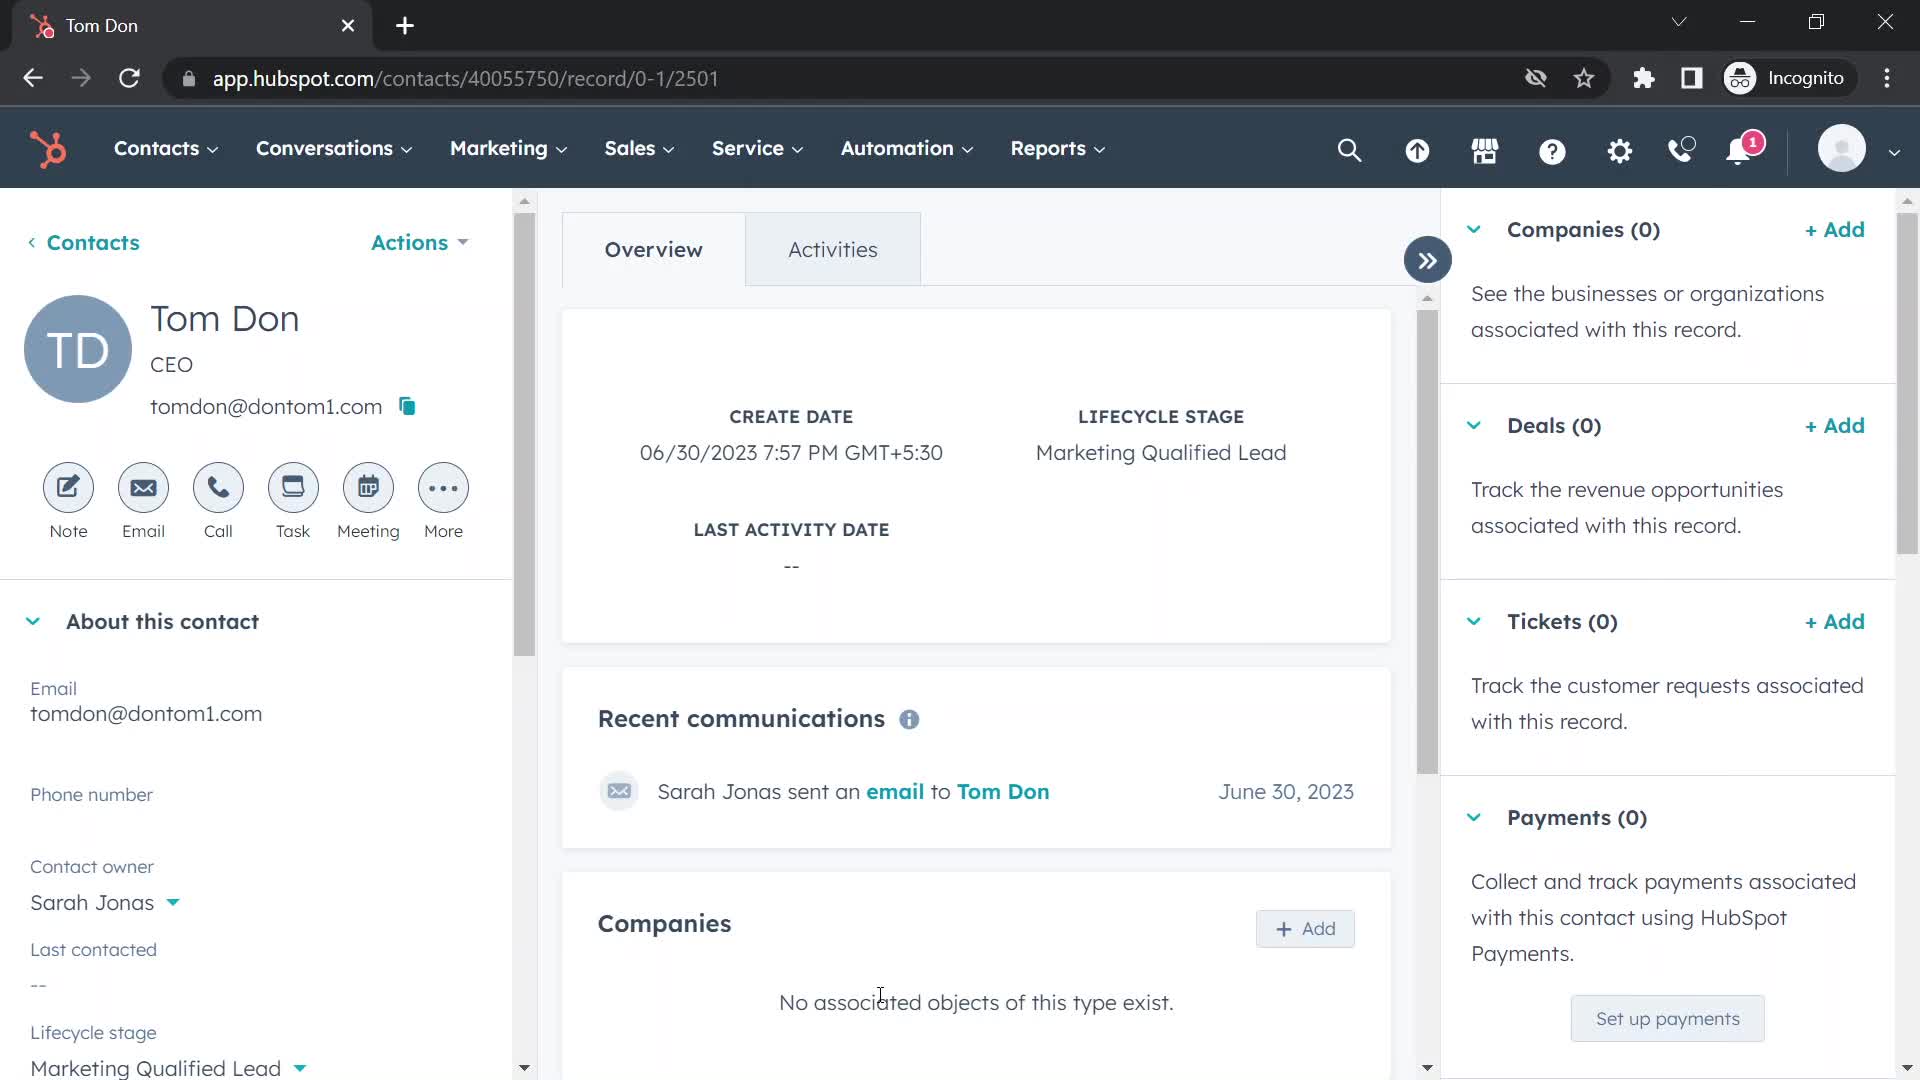This screenshot has height=1080, width=1920.
Task: Click the Meeting icon to schedule
Action: pos(368,488)
